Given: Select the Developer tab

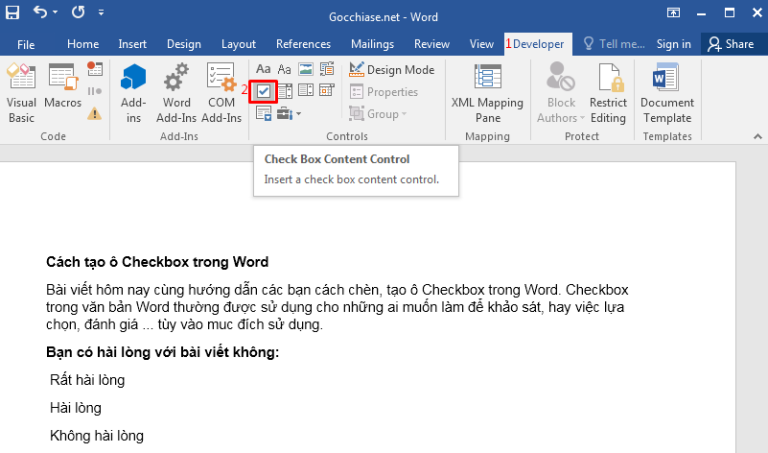Looking at the screenshot, I should pos(538,44).
